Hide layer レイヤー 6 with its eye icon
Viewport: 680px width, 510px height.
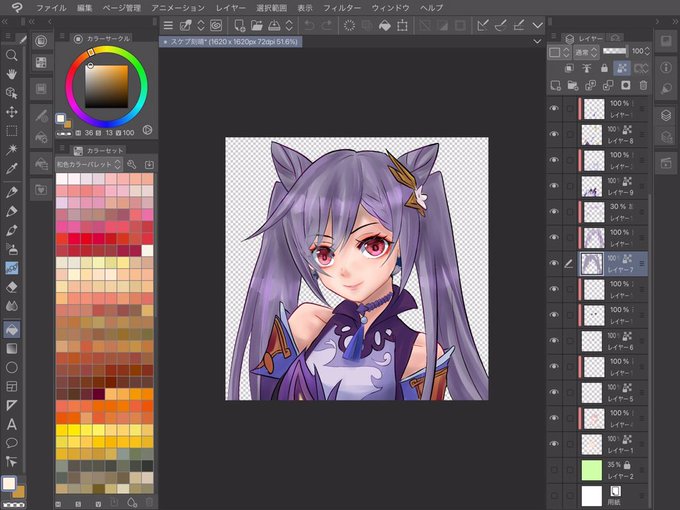554,340
